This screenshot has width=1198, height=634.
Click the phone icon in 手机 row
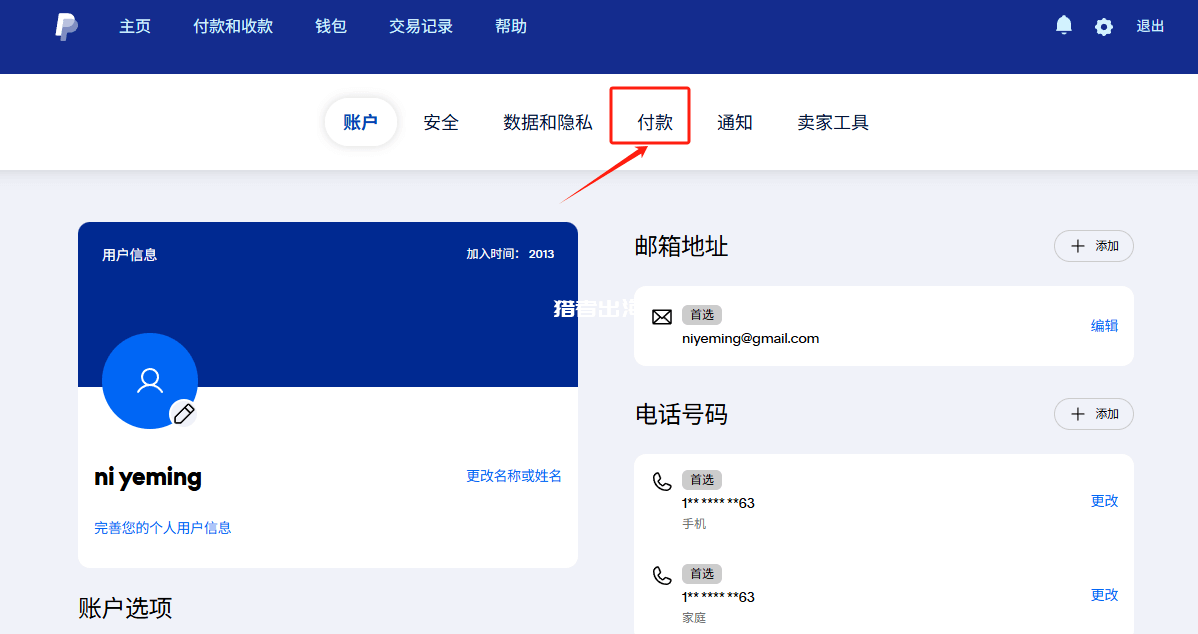tap(662, 481)
